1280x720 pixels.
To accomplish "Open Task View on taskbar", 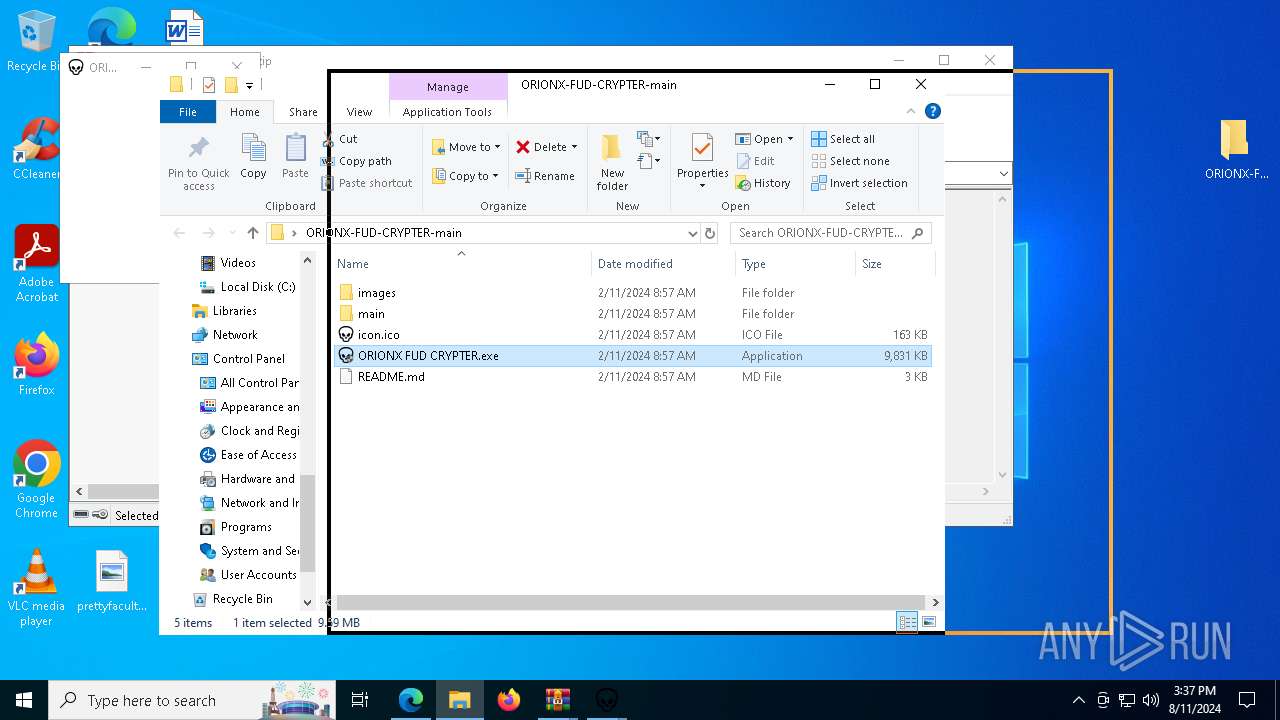I will pyautogui.click(x=360, y=700).
